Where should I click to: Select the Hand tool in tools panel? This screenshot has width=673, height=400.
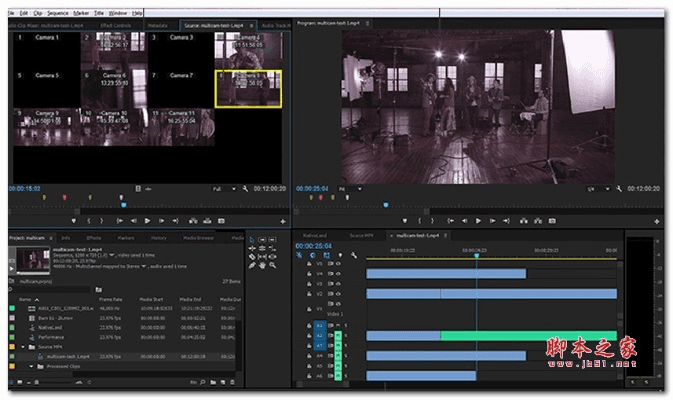click(x=260, y=266)
